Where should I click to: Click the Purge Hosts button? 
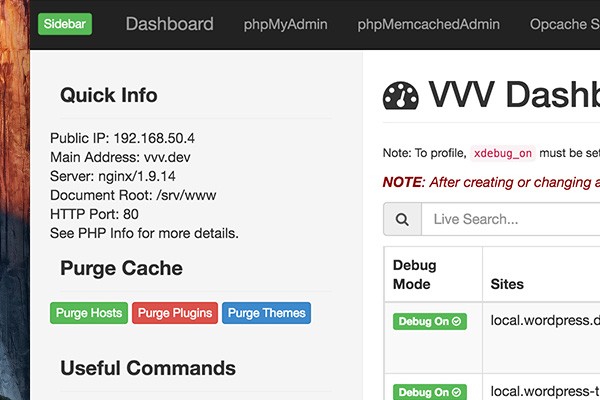coord(89,313)
